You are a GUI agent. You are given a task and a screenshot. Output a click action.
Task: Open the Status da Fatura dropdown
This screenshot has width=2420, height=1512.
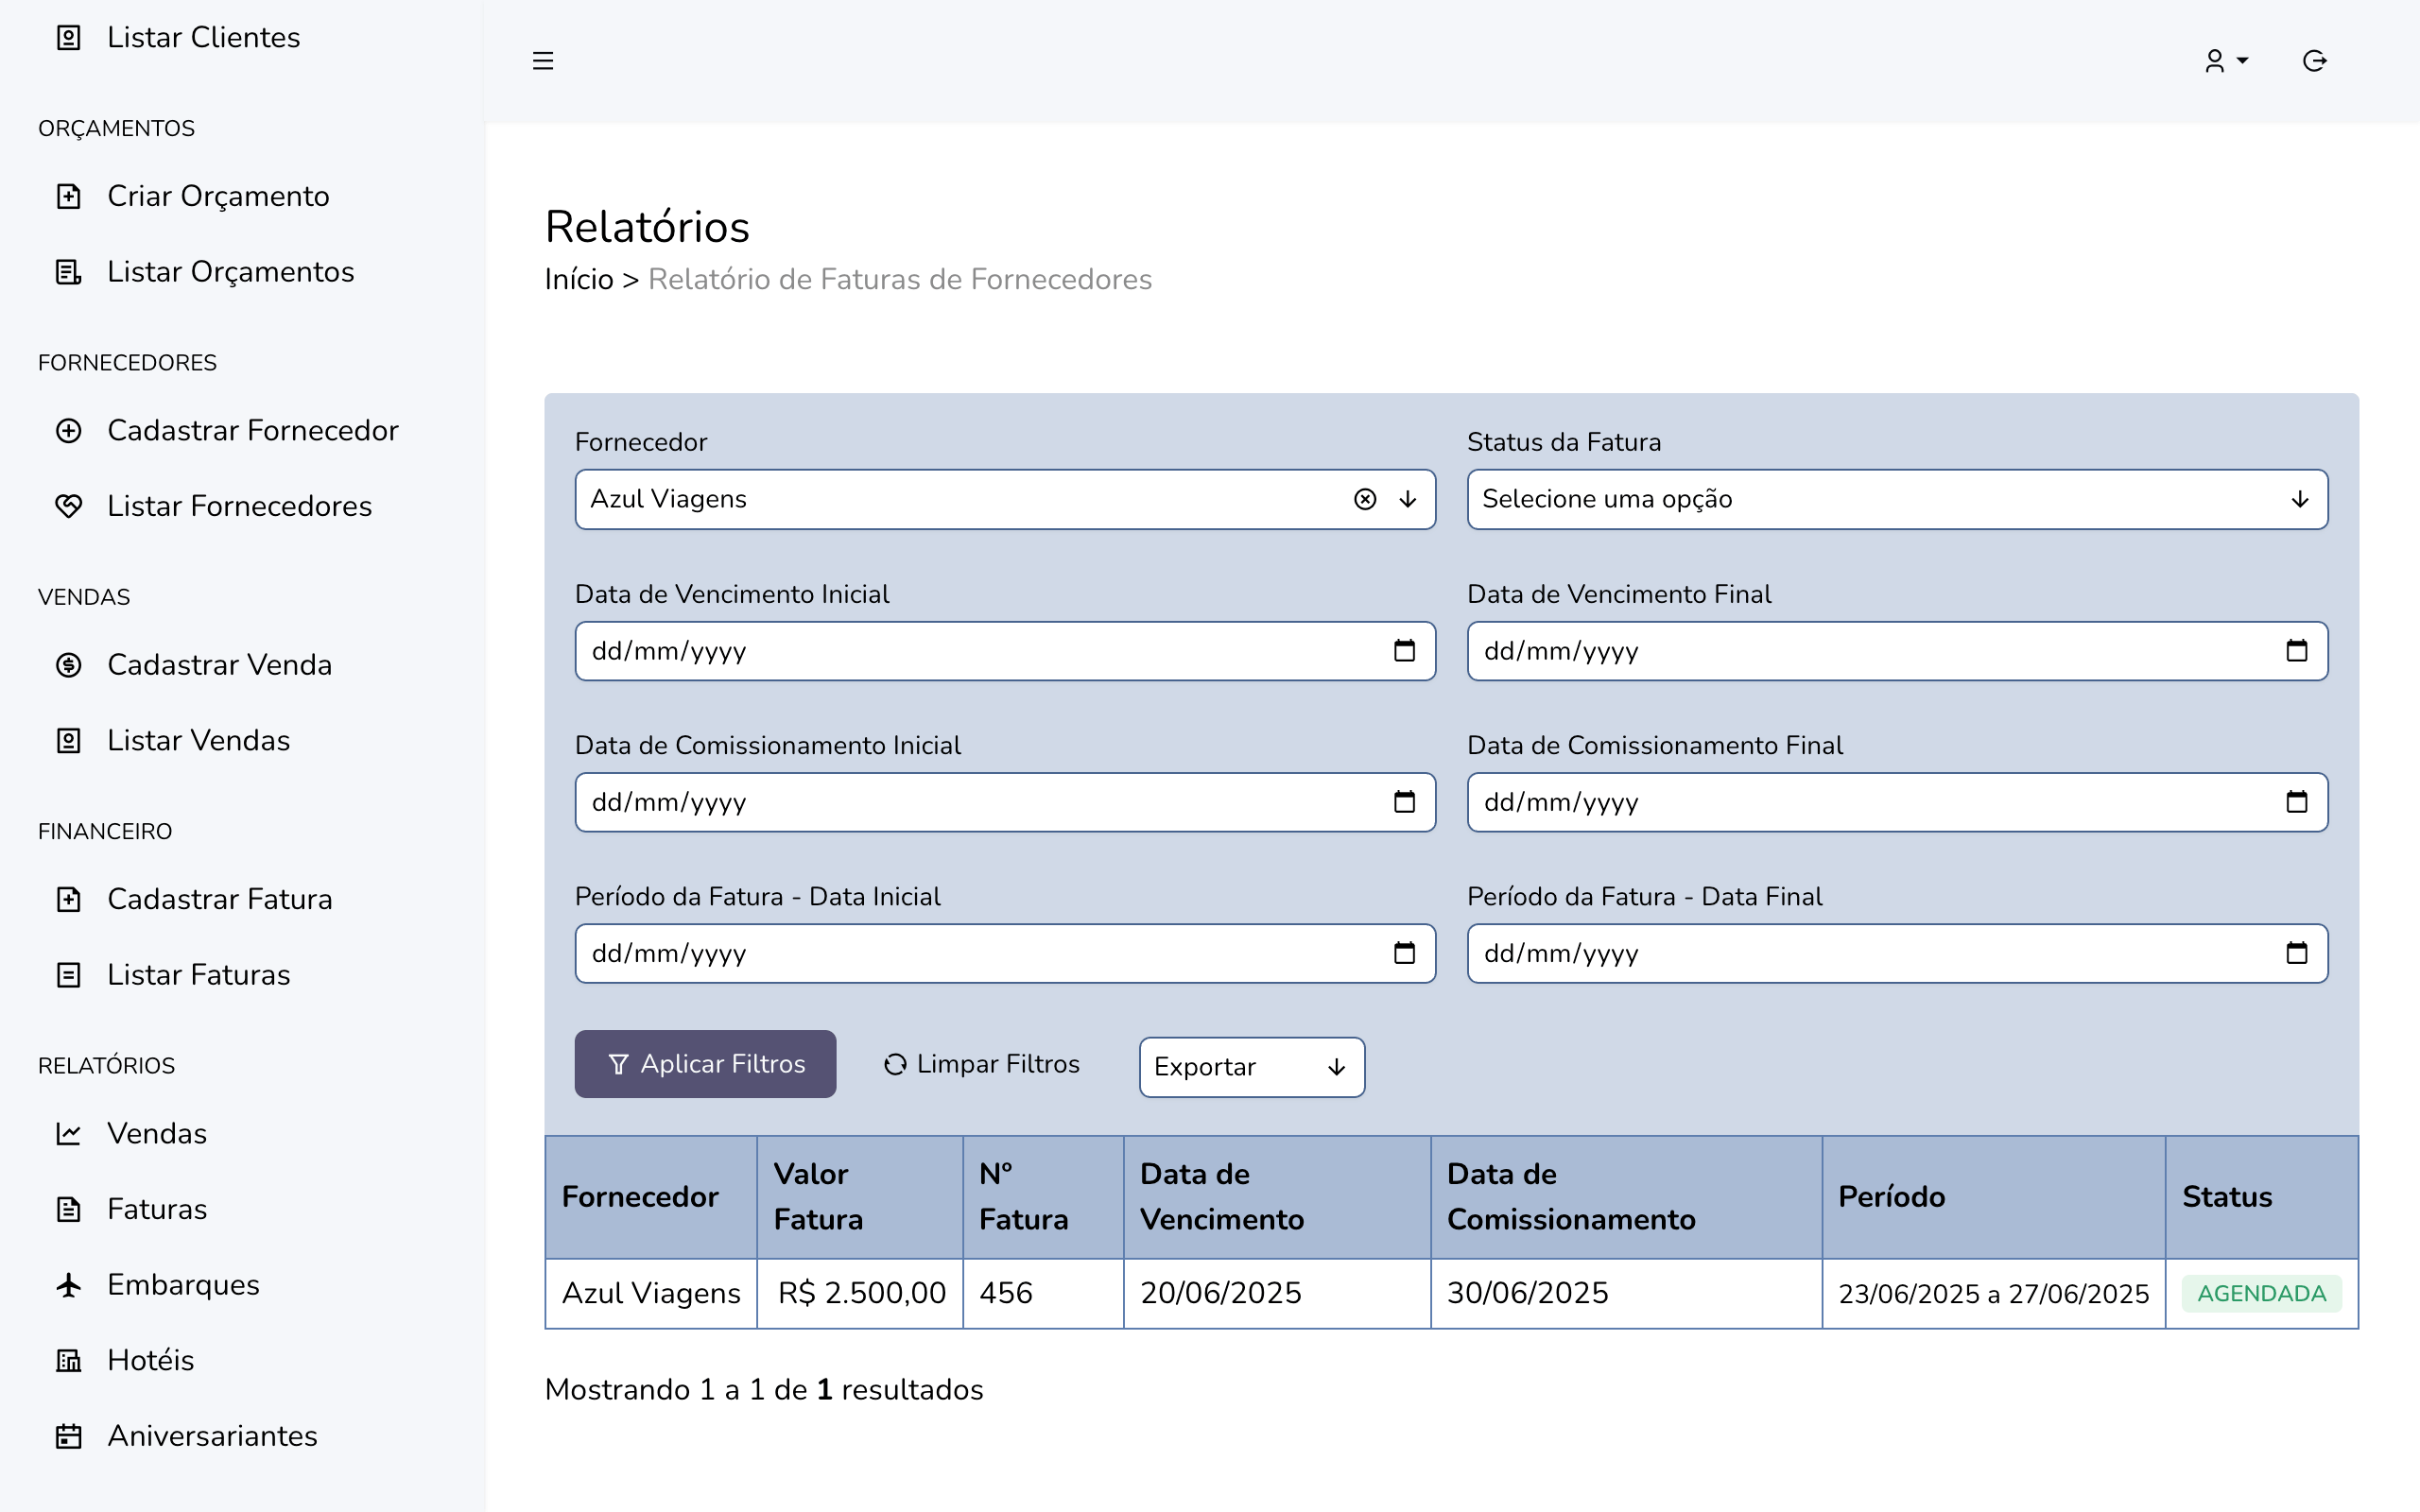(1897, 499)
